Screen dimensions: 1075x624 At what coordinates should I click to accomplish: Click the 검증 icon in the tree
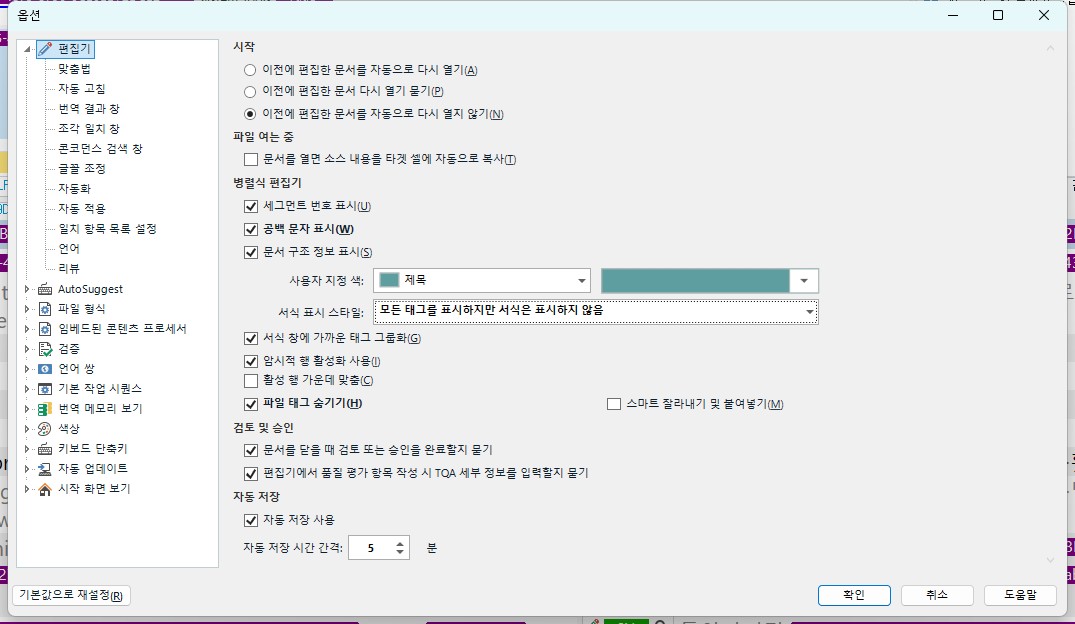point(45,349)
